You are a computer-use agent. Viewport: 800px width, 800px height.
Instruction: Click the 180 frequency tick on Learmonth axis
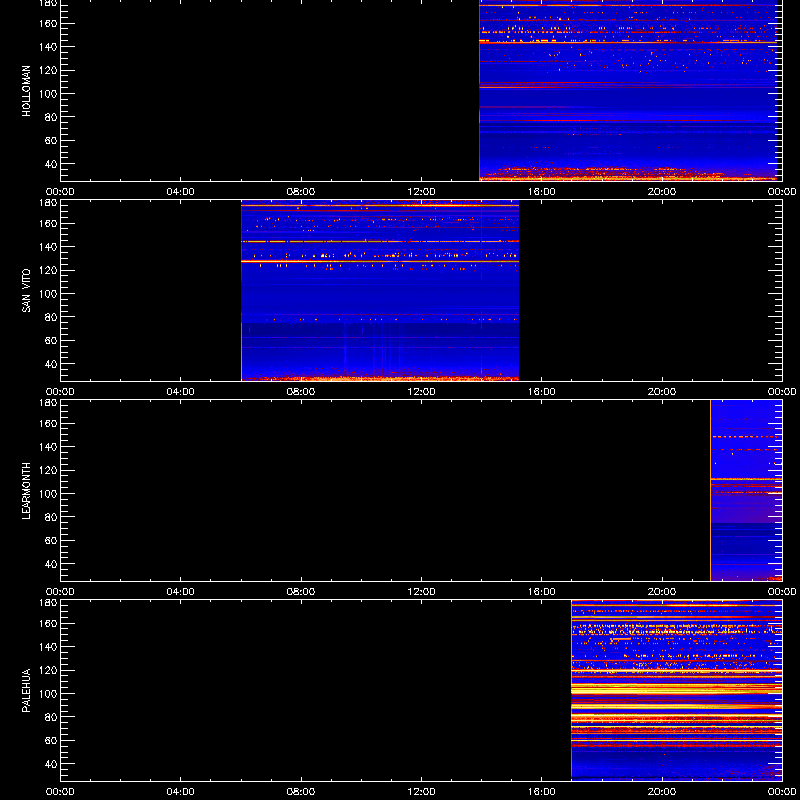point(50,403)
